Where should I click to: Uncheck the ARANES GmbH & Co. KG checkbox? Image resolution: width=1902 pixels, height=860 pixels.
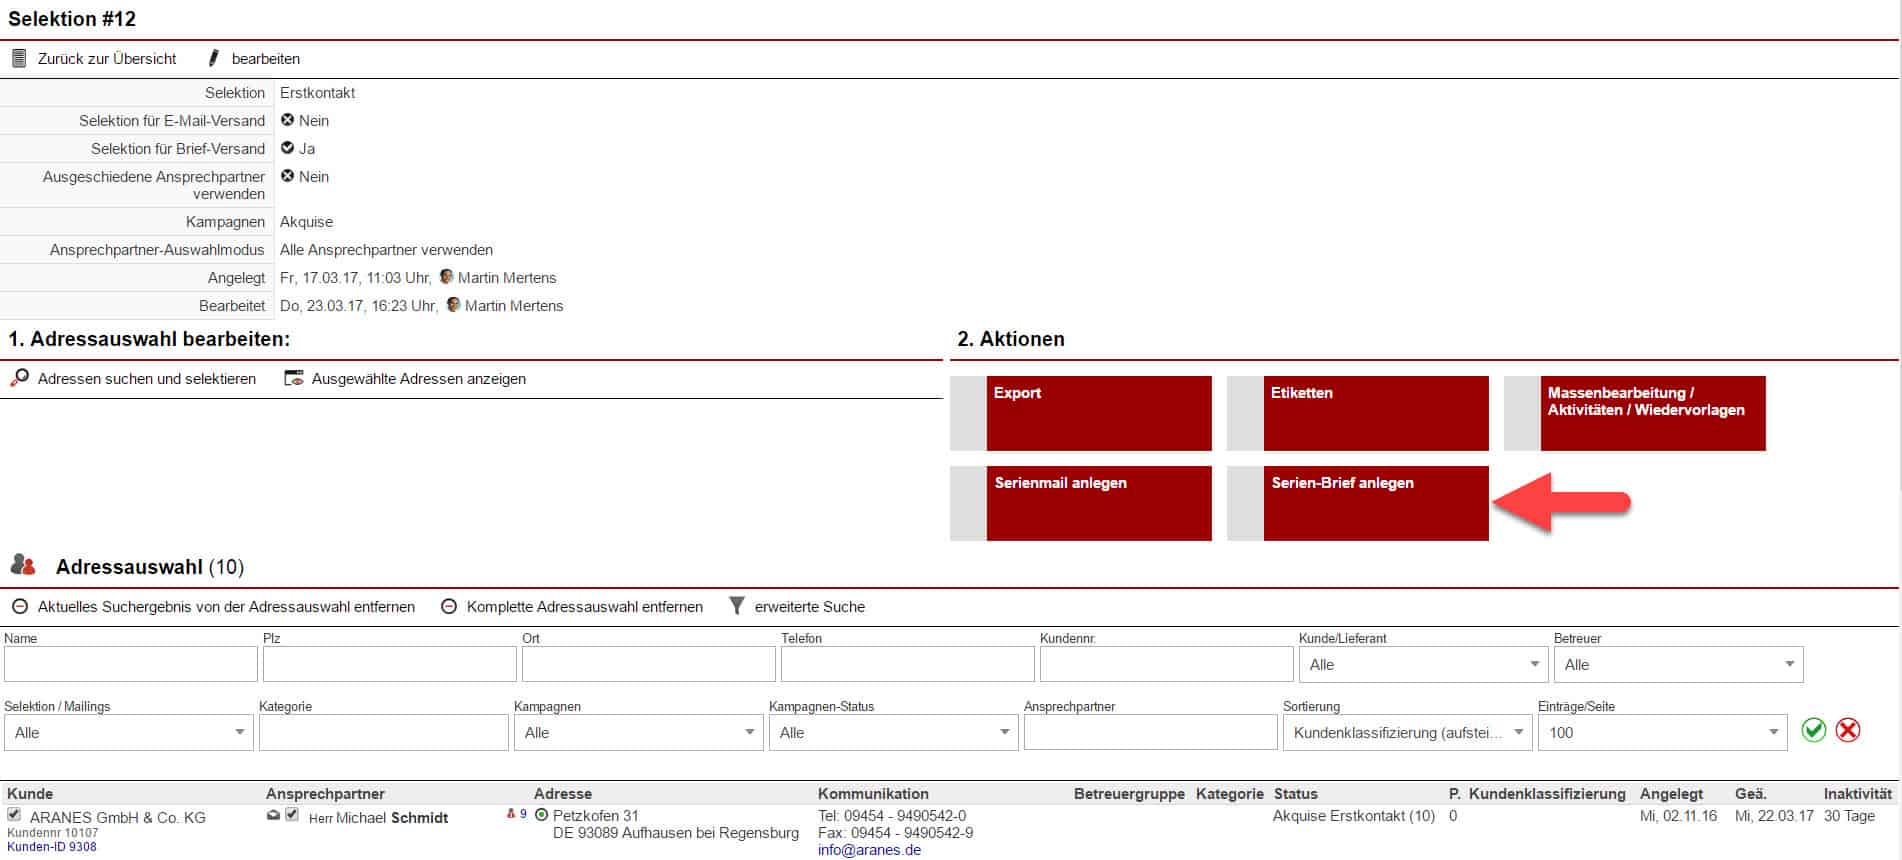click(14, 815)
